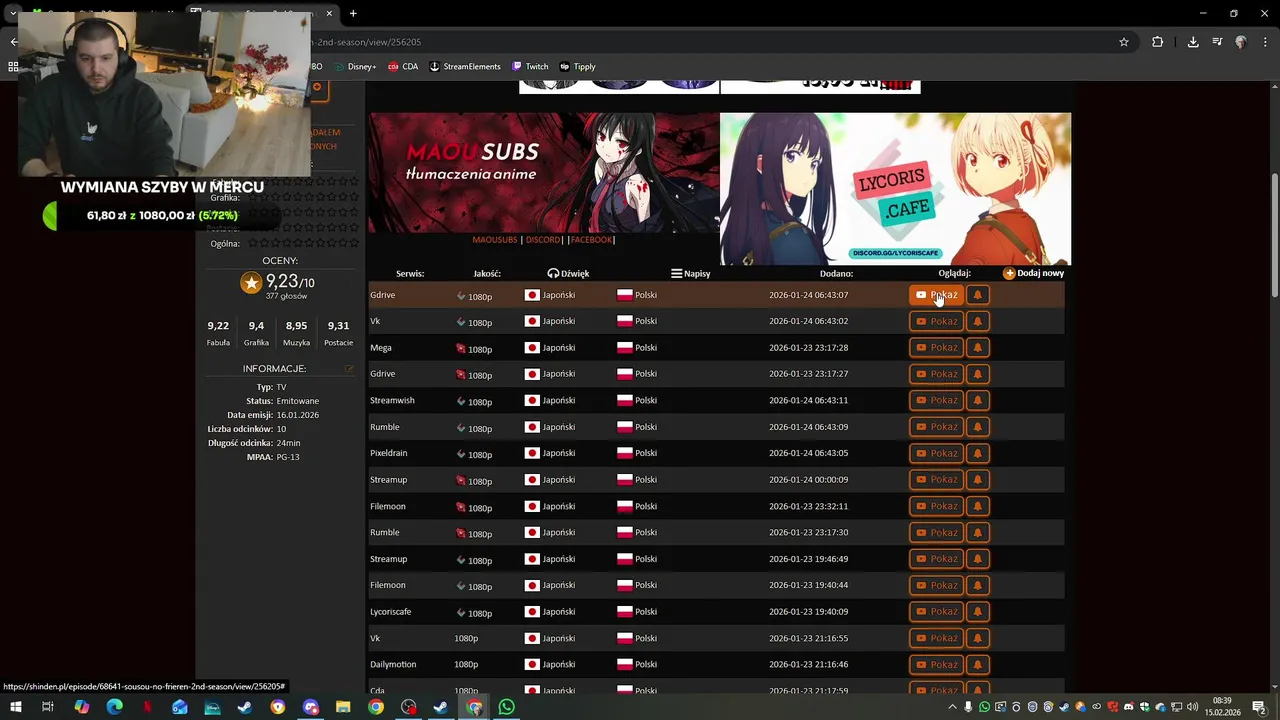Click the 377 głosów vote count

point(286,296)
